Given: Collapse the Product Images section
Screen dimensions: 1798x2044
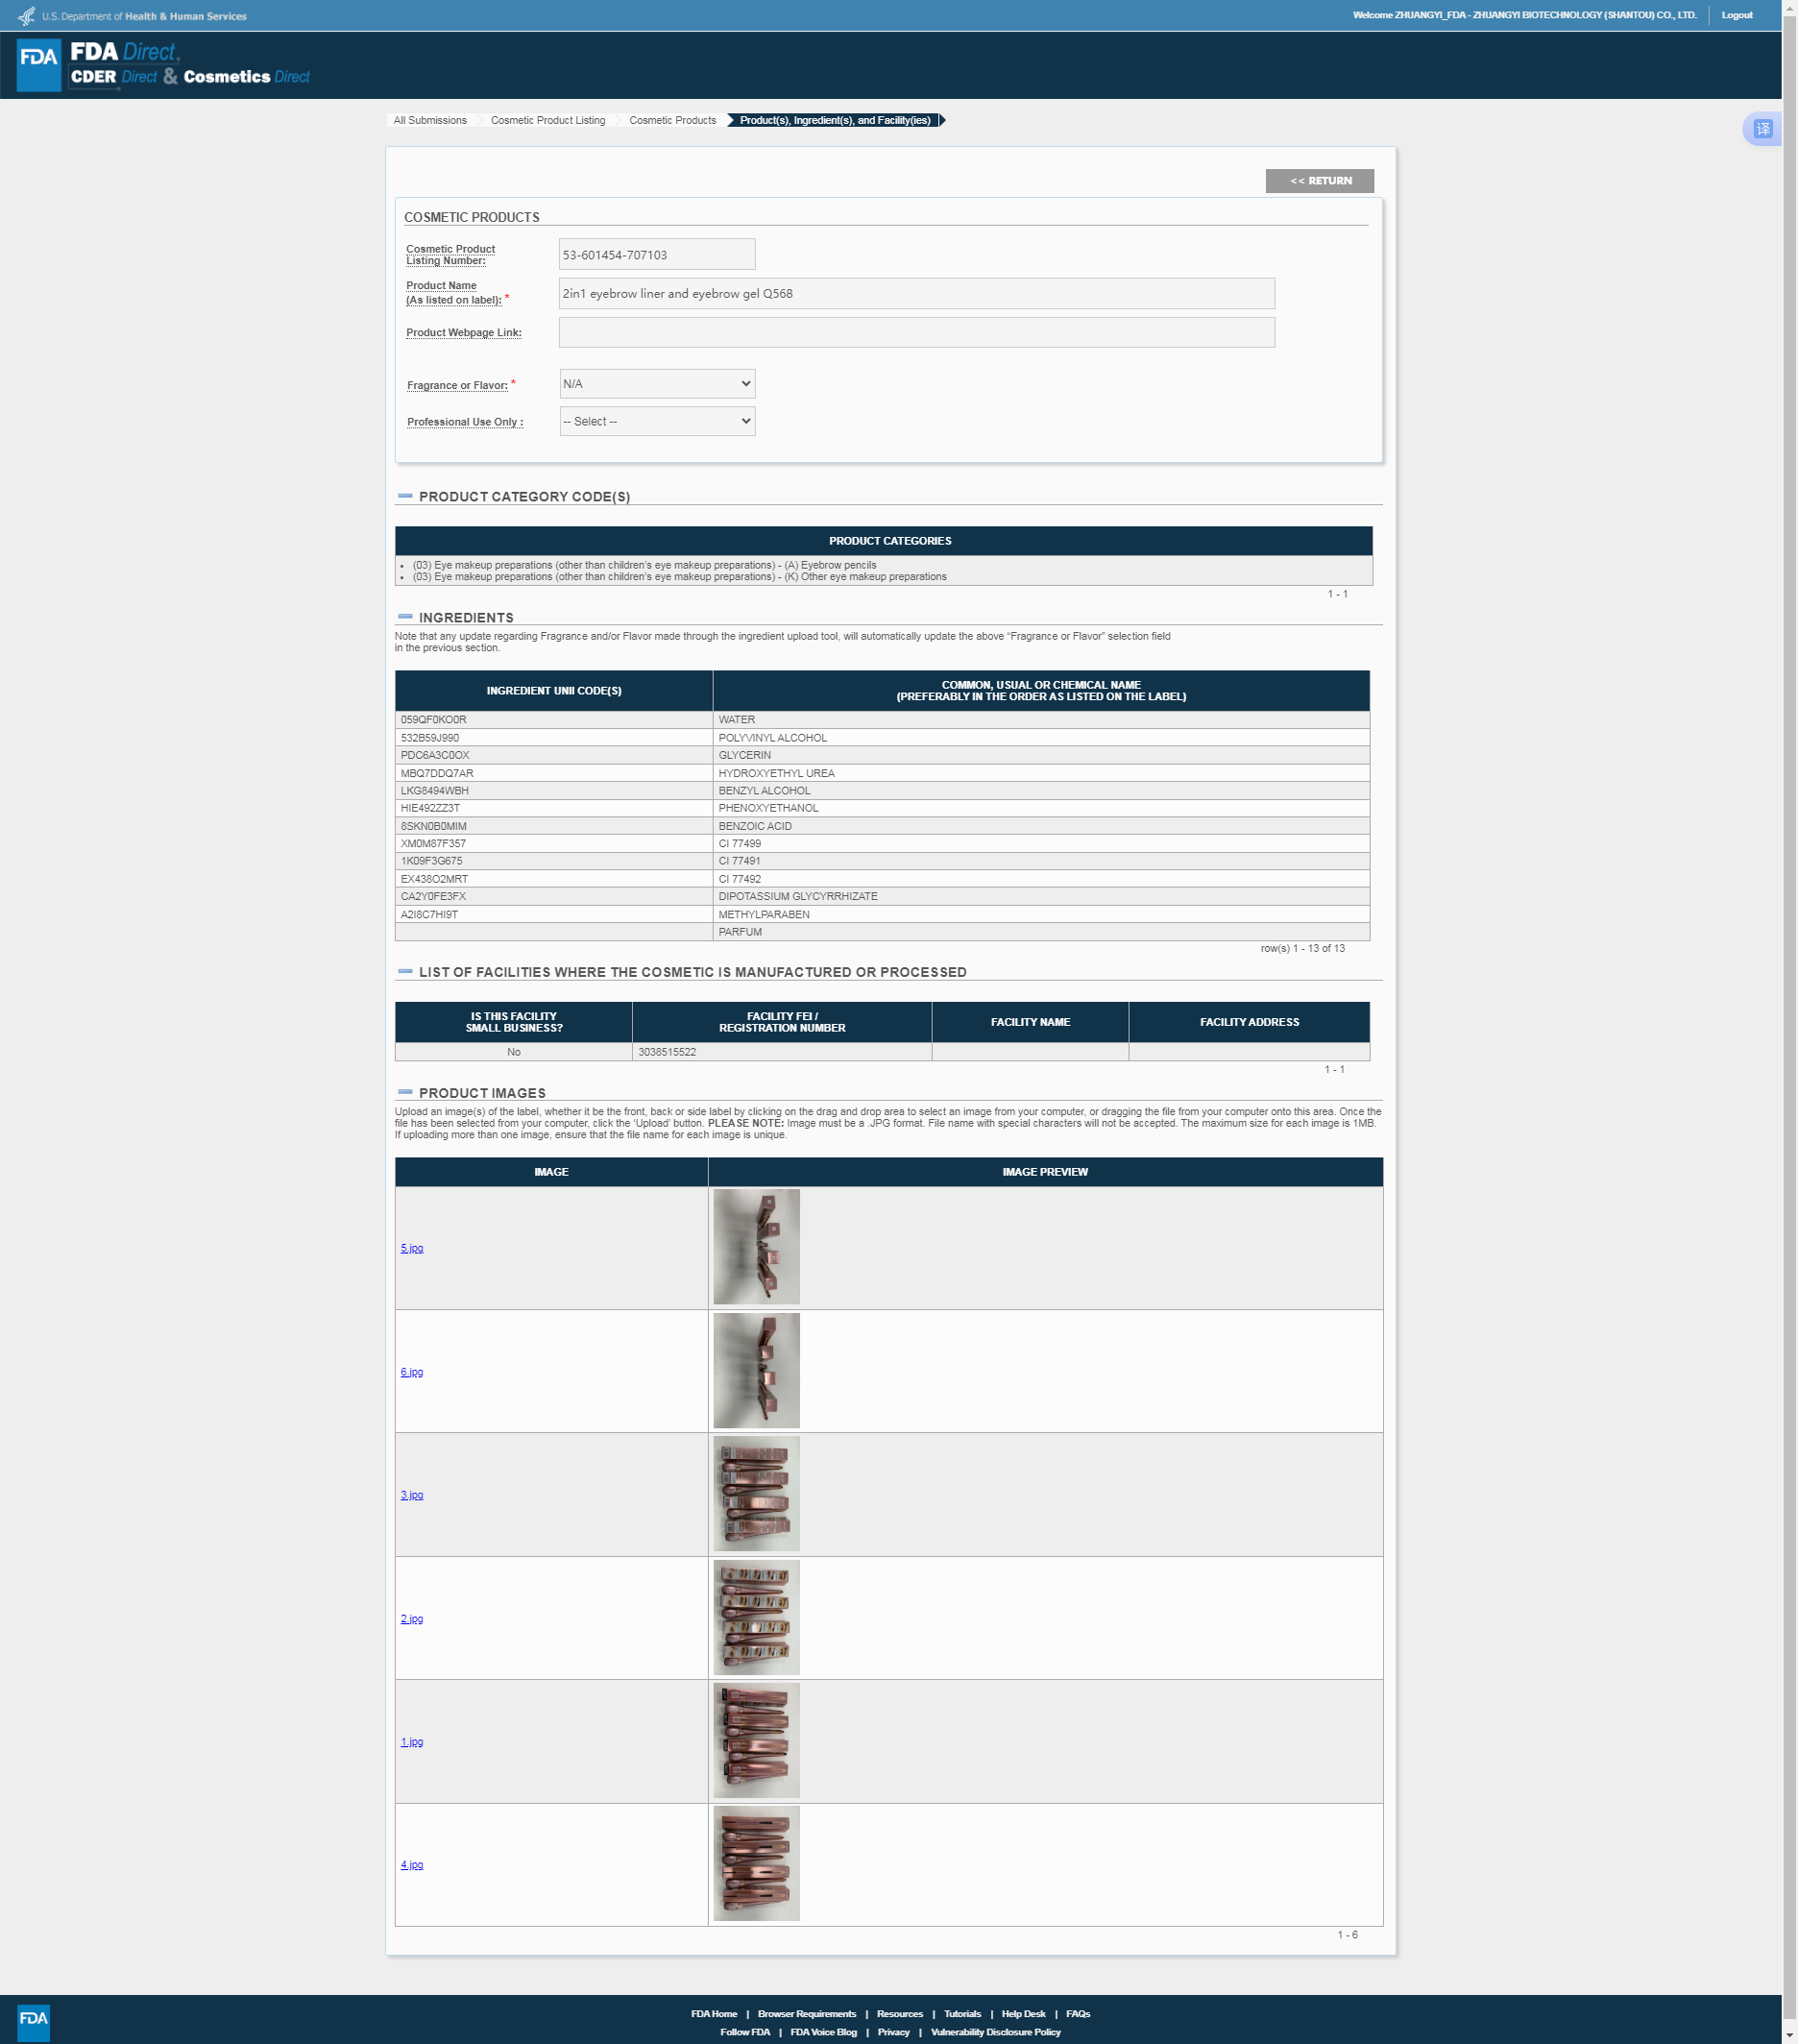Looking at the screenshot, I should 405,1092.
